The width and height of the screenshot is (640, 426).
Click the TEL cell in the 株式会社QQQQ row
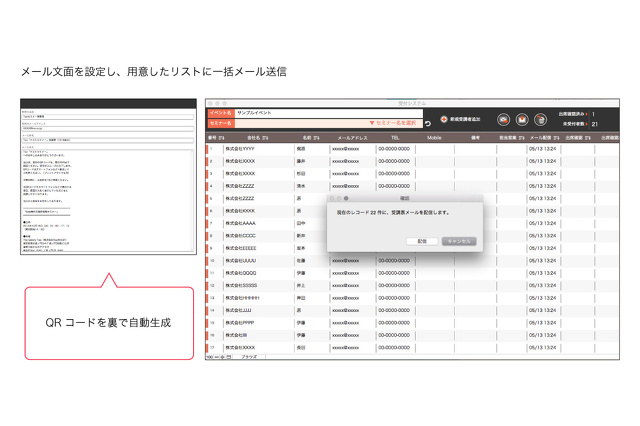tap(399, 272)
